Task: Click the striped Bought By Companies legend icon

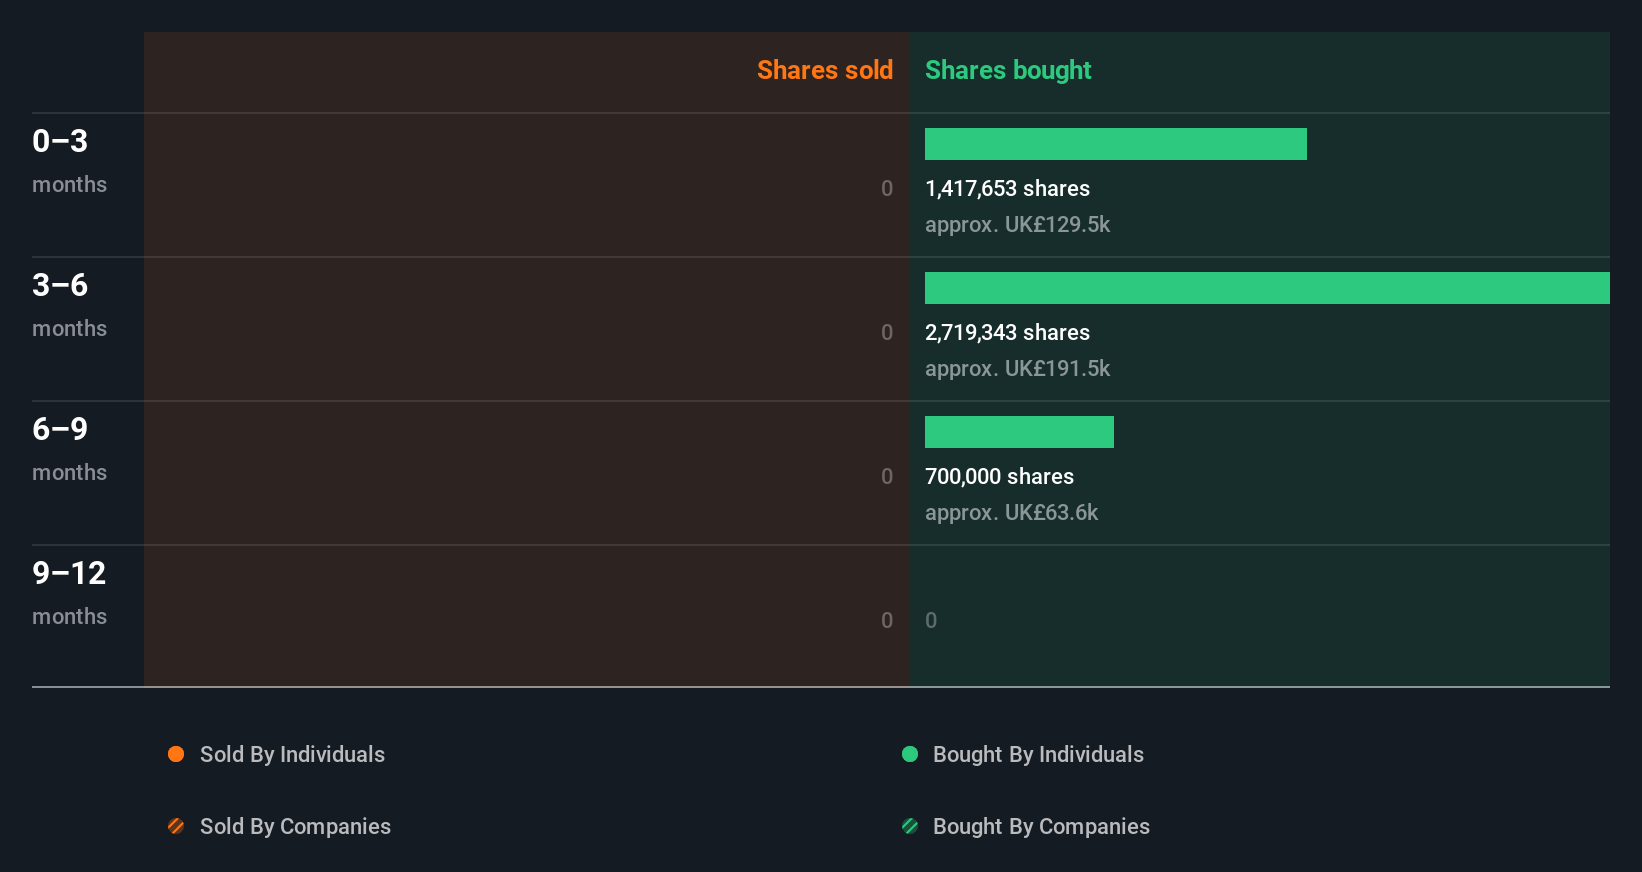Action: point(910,826)
